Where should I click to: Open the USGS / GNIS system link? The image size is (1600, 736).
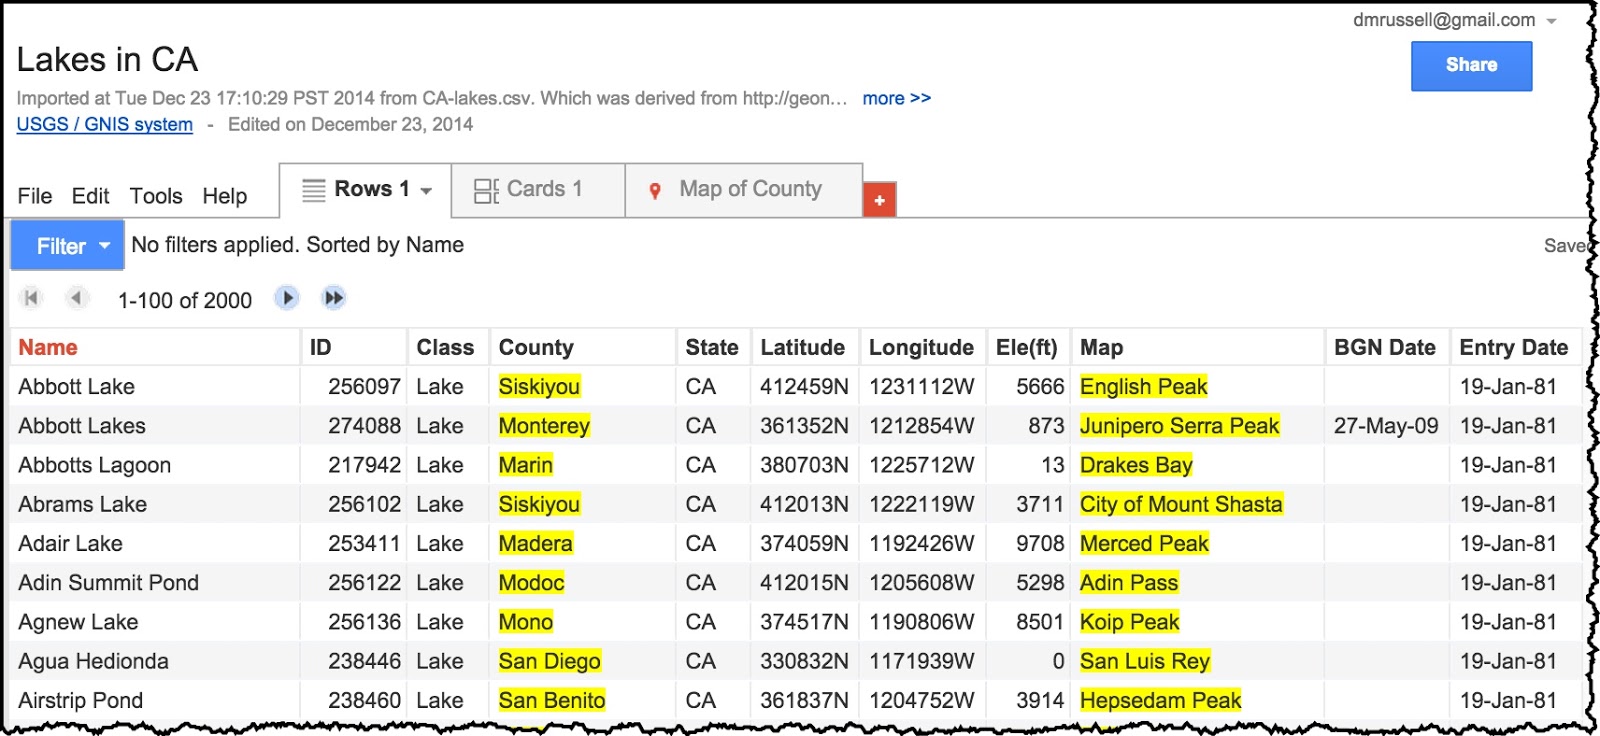tap(105, 125)
